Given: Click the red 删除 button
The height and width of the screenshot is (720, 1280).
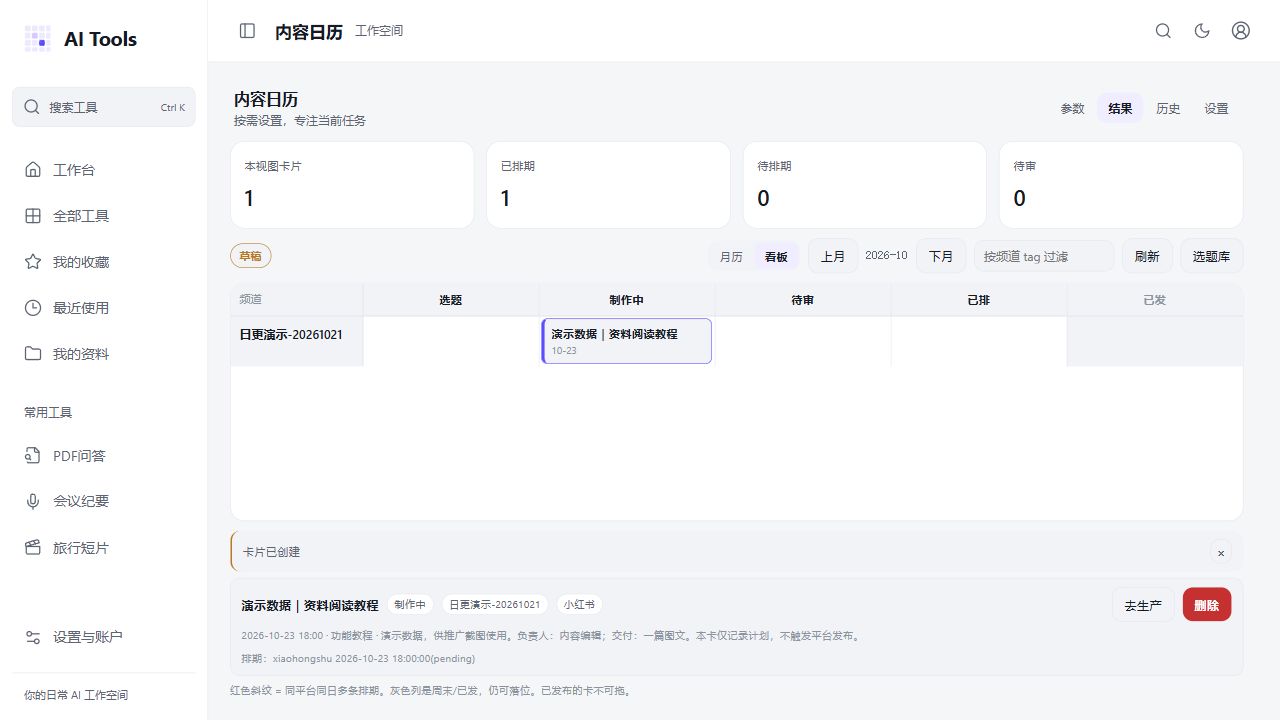Looking at the screenshot, I should pos(1207,605).
